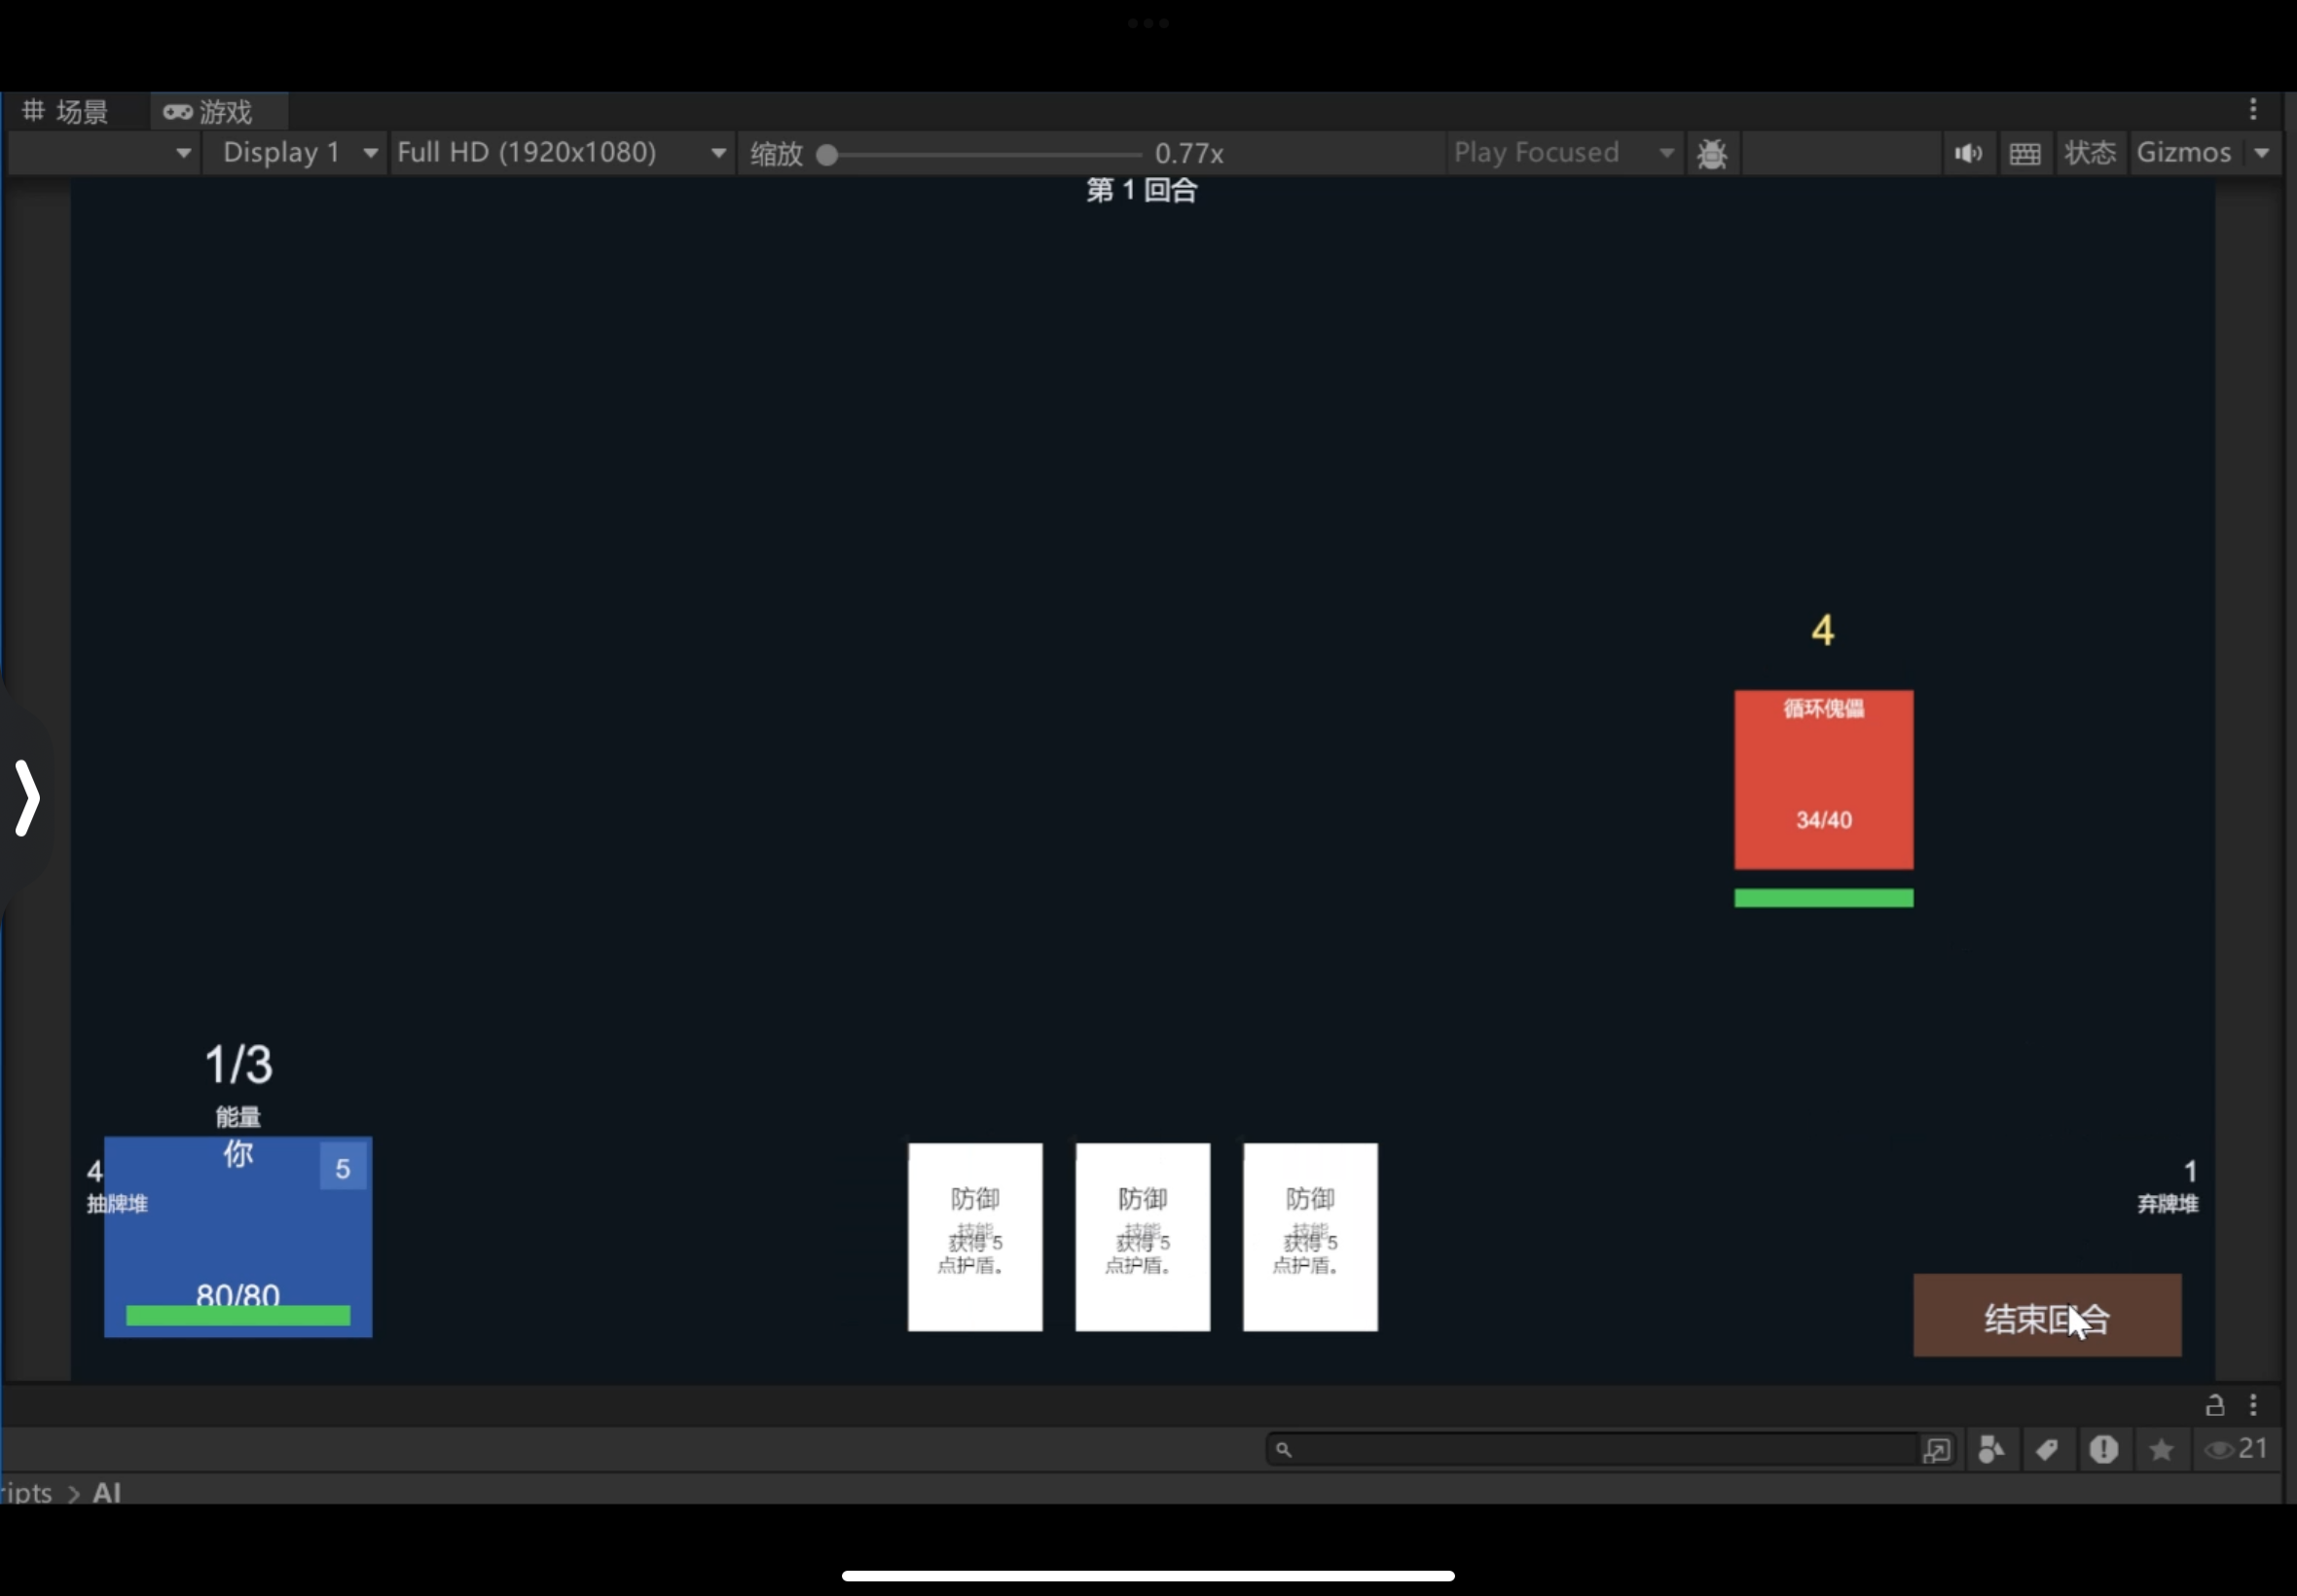Open the 弃牌堆 discard pile
Viewport: 2297px width, 1596px height.
click(x=2168, y=1187)
